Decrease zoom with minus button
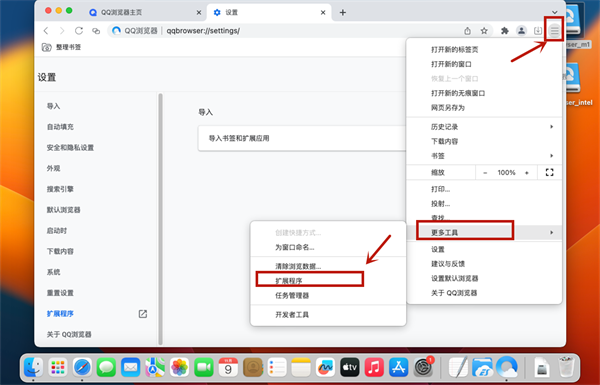 click(485, 173)
